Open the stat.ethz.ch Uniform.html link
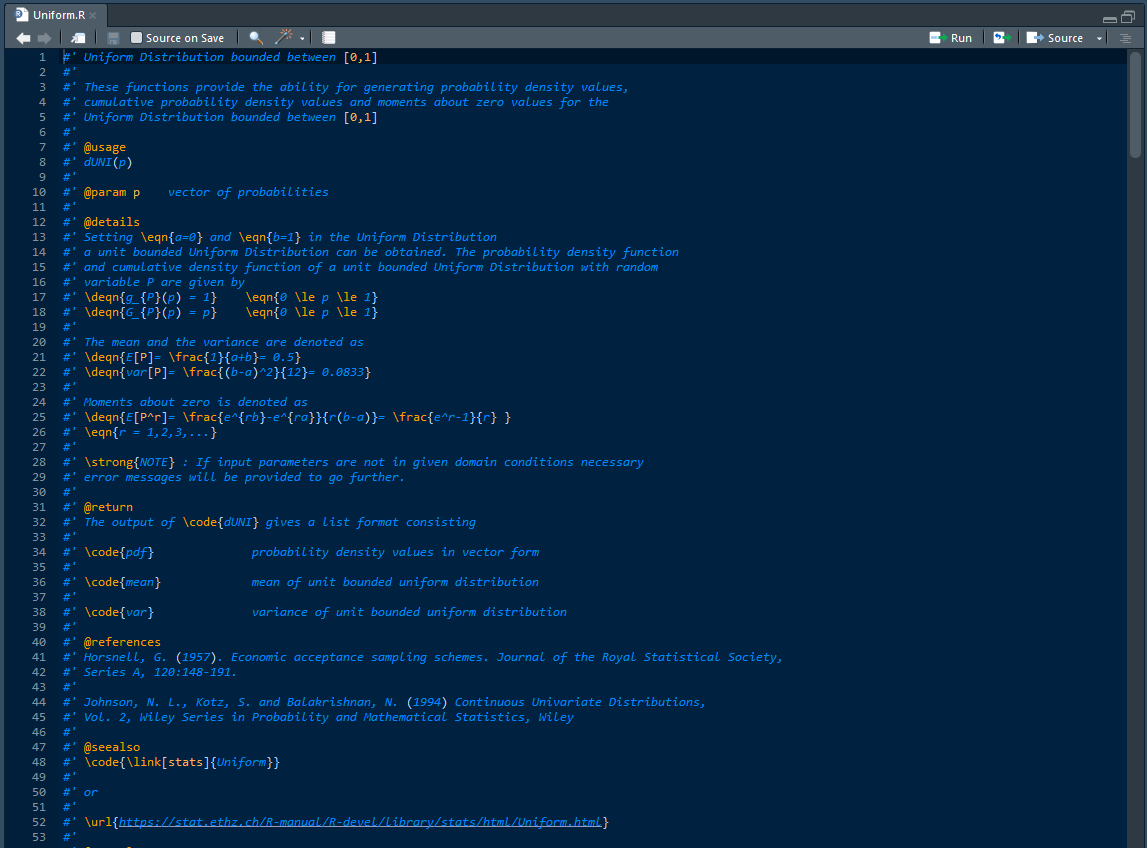1147x848 pixels. 360,822
